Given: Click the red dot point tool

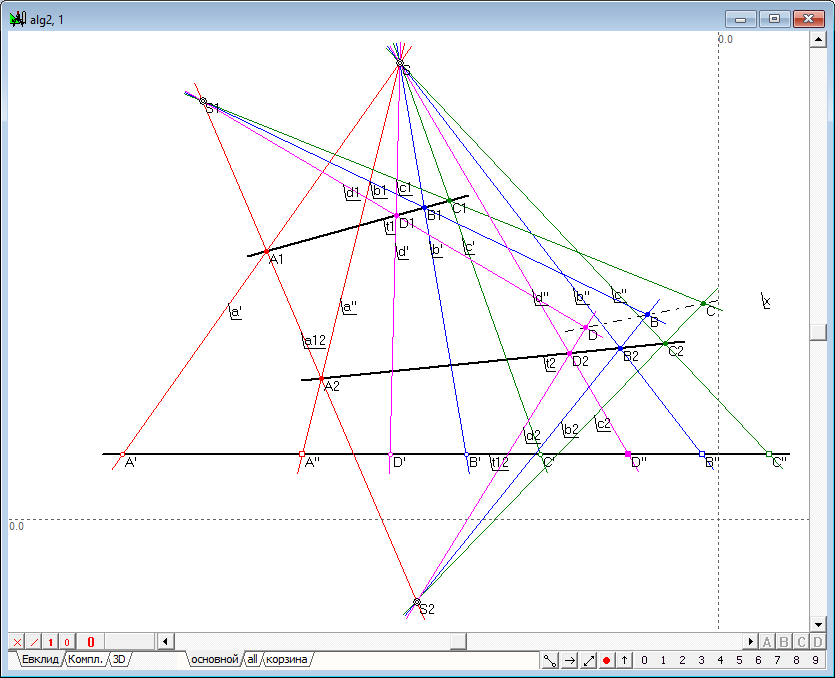Looking at the screenshot, I should pyautogui.click(x=606, y=660).
